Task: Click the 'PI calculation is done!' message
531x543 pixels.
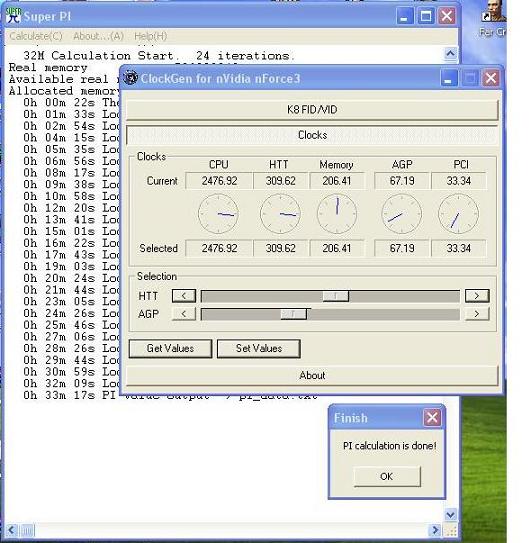Action: (x=390, y=446)
